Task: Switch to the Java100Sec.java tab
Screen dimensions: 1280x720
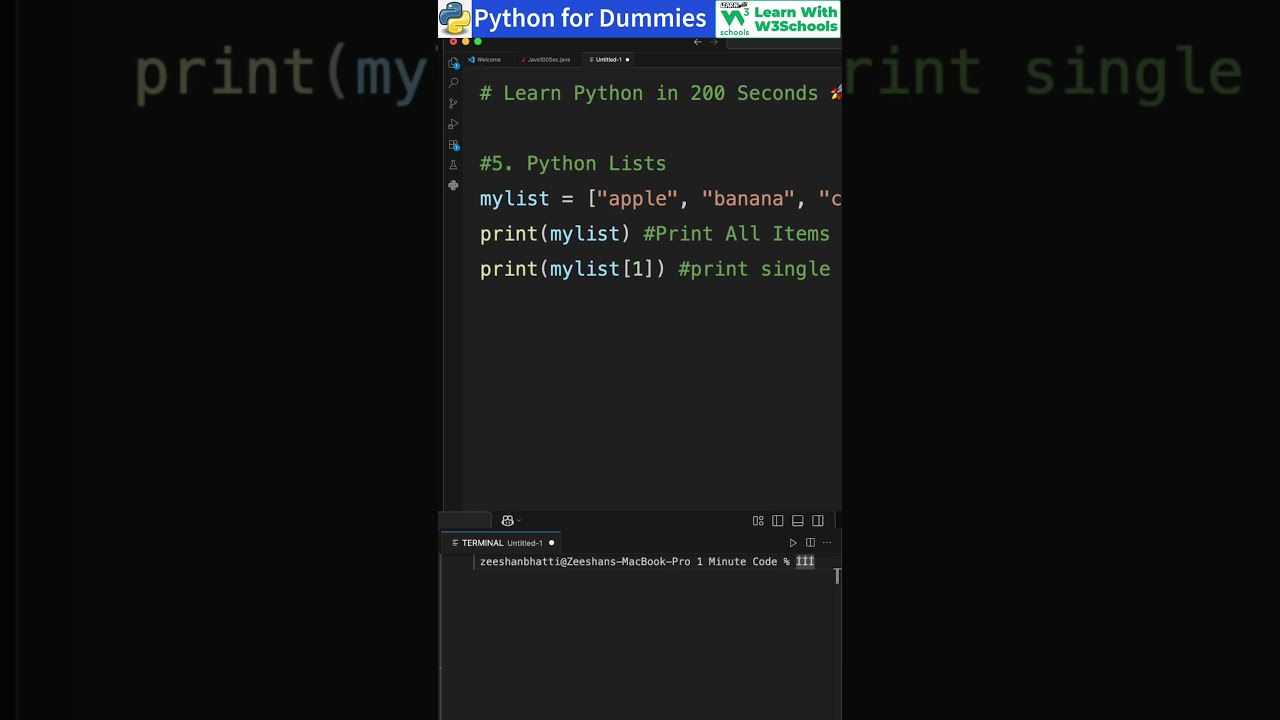Action: click(549, 60)
